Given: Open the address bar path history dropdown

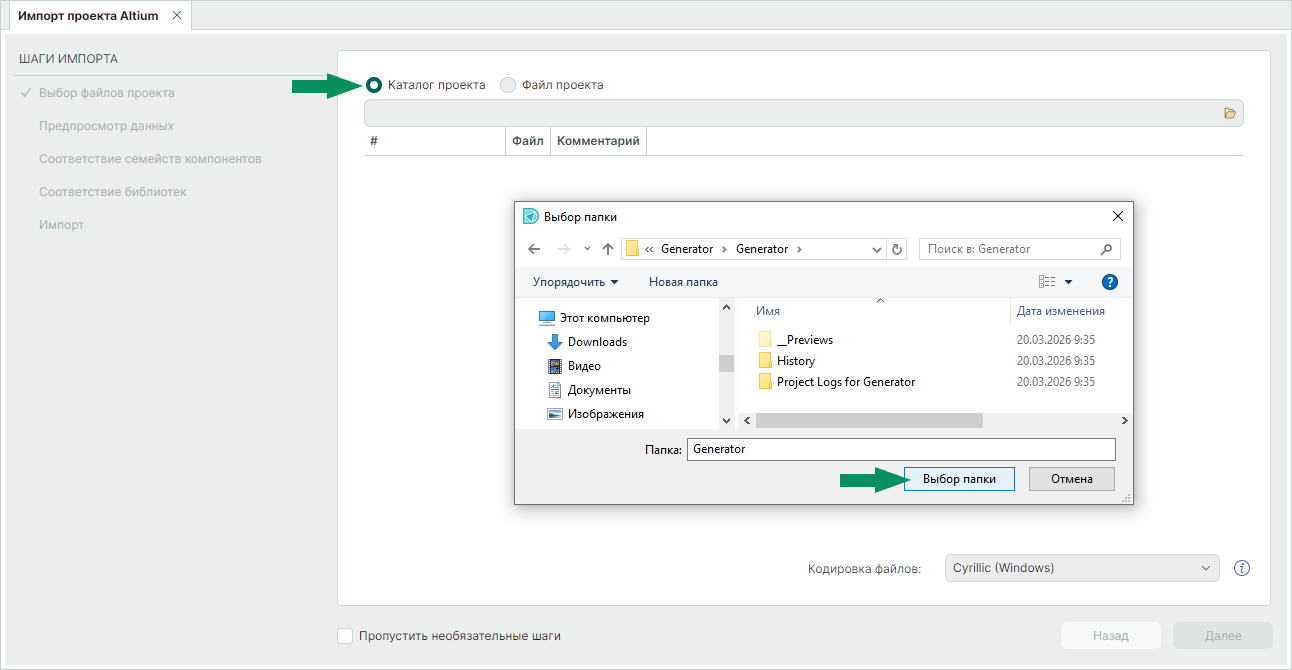Looking at the screenshot, I should pyautogui.click(x=877, y=249).
